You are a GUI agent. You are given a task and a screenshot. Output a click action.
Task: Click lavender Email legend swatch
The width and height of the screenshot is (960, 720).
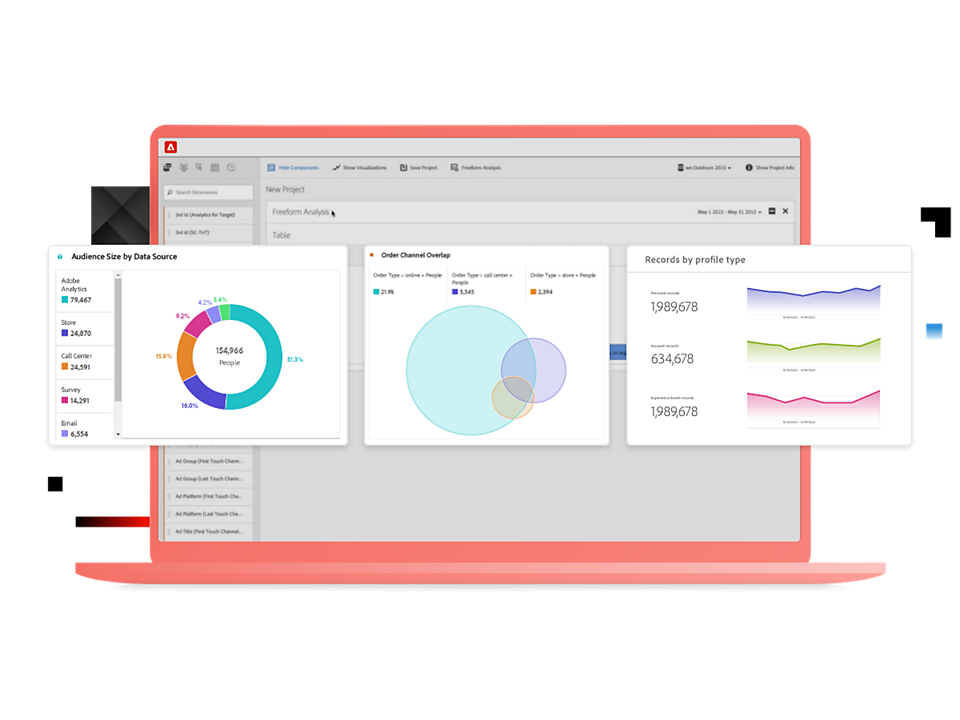tap(64, 433)
